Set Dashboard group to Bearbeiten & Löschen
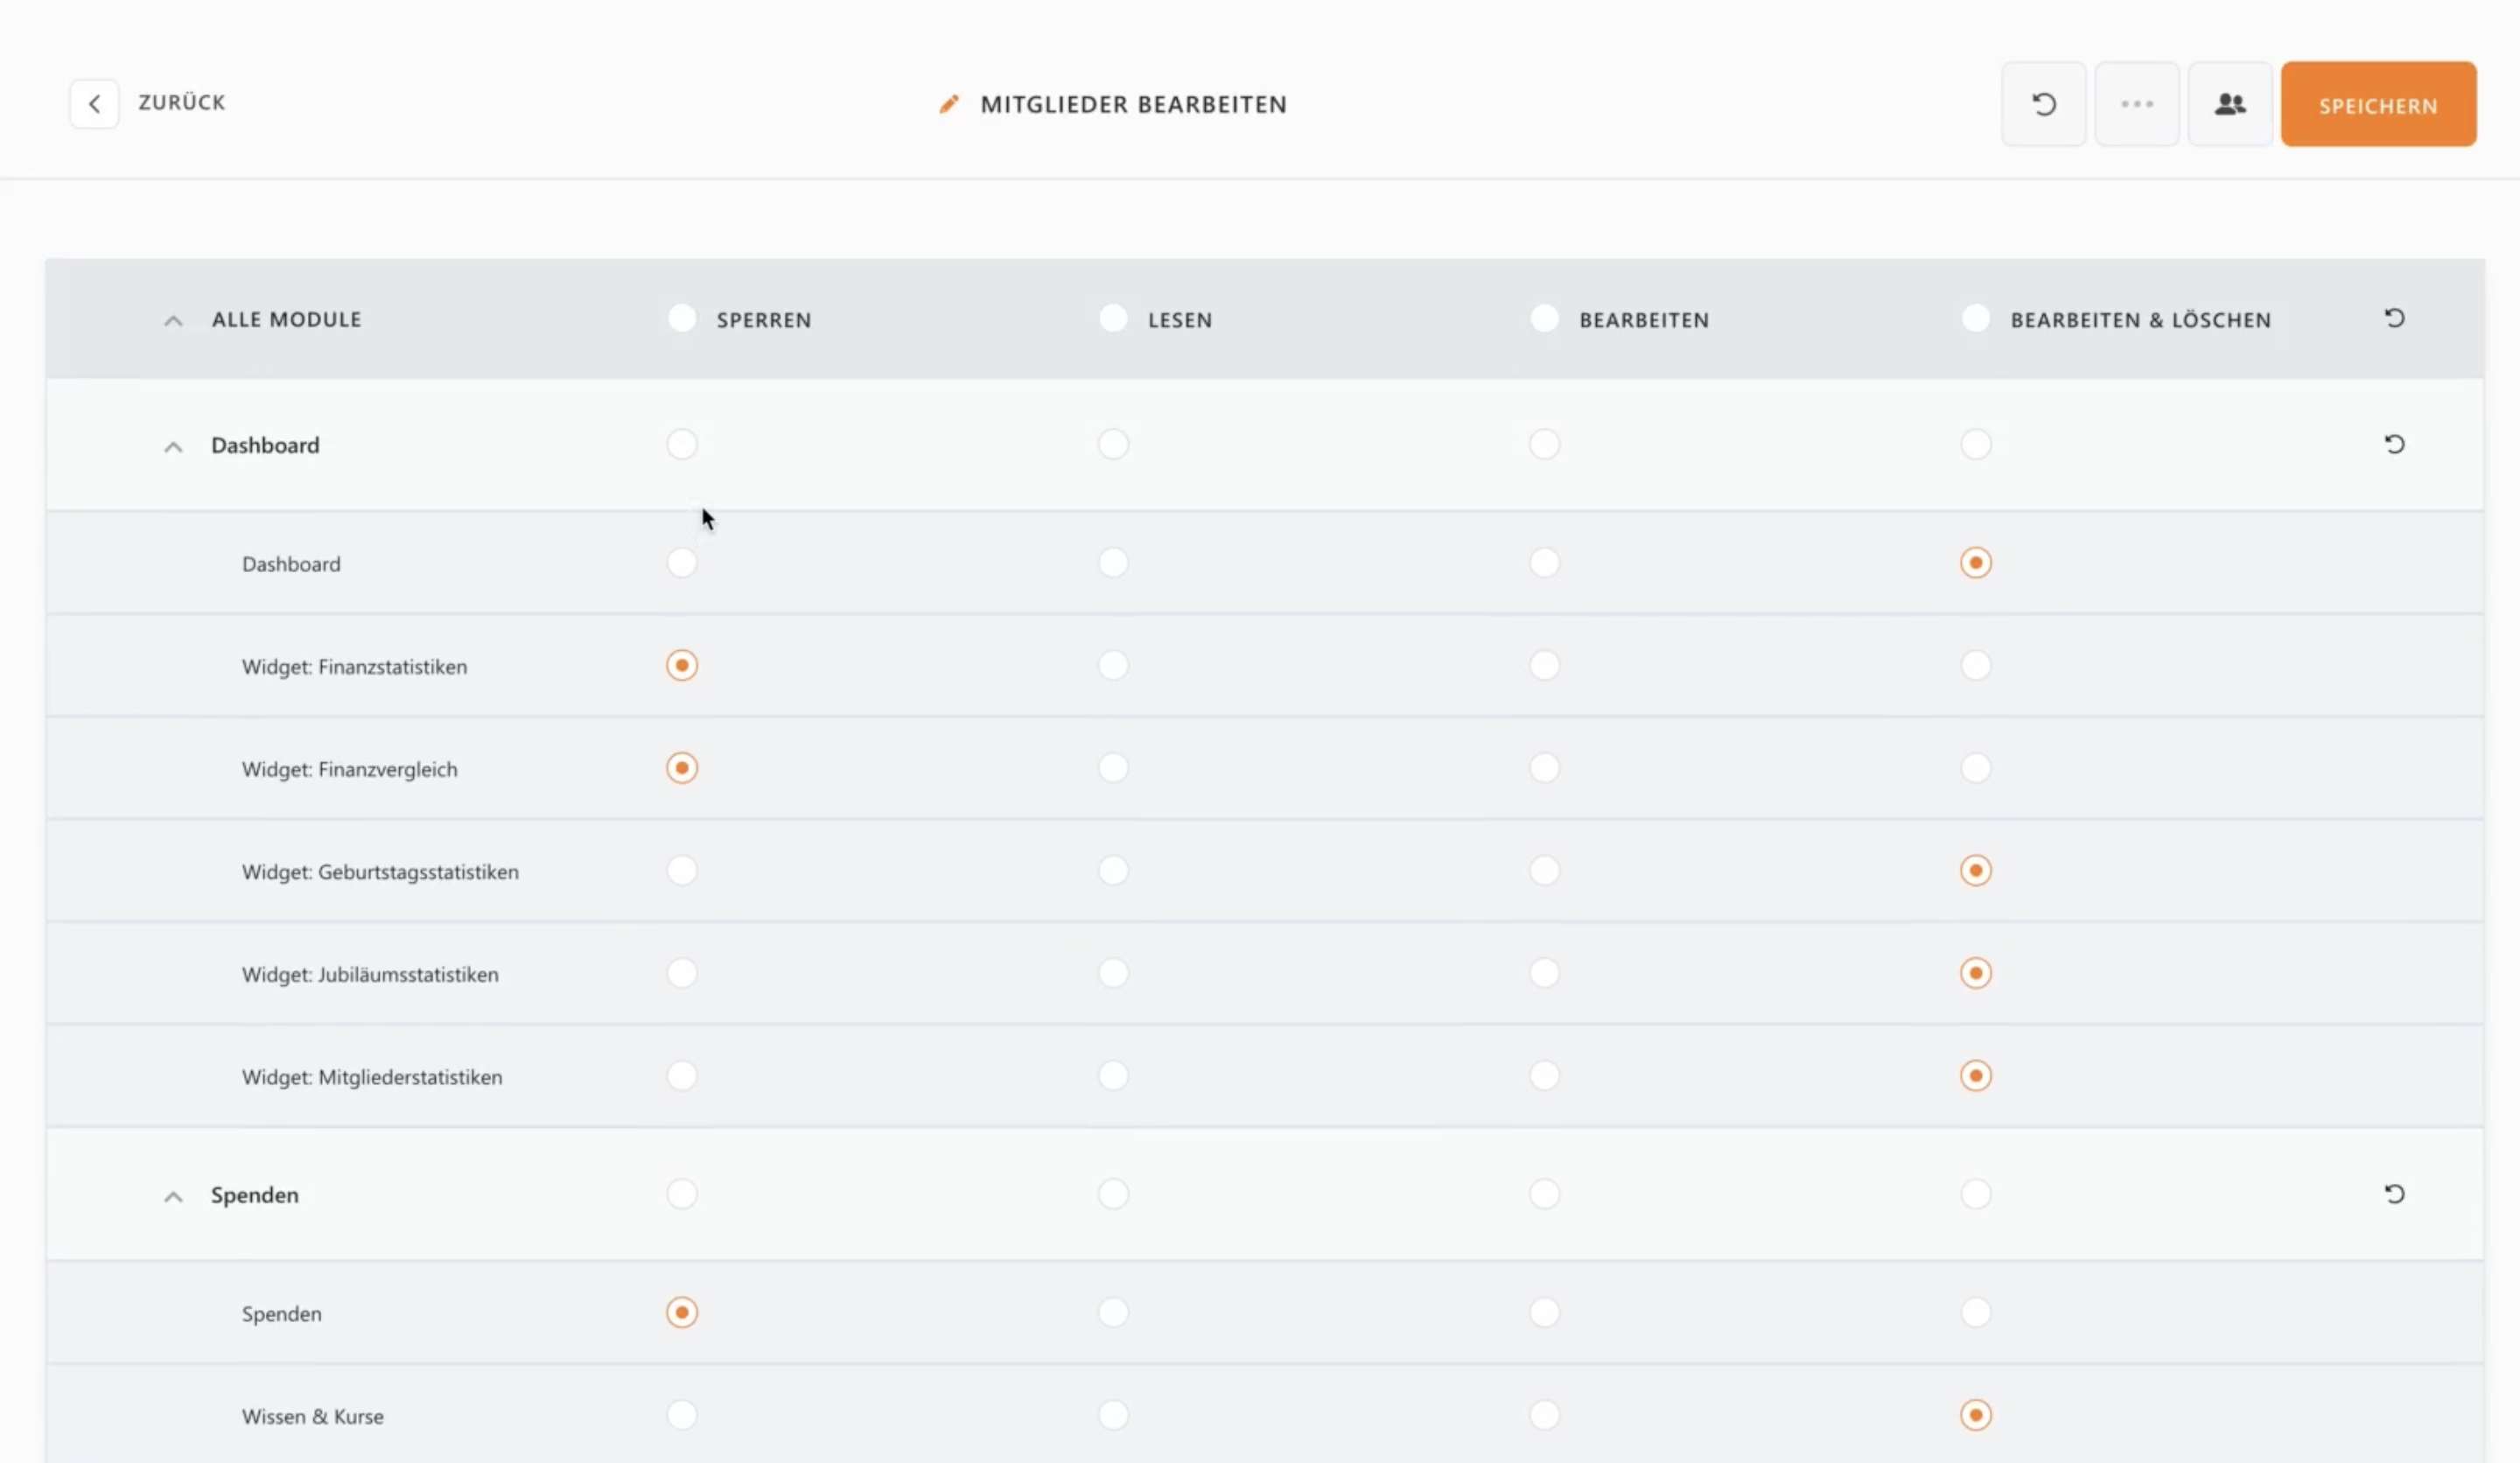This screenshot has width=2520, height=1463. click(1976, 444)
